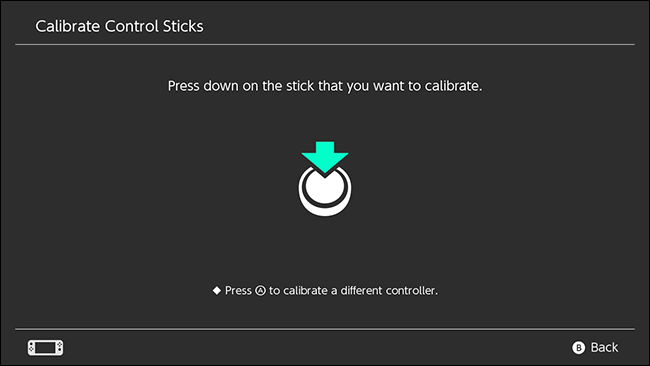Image resolution: width=650 pixels, height=366 pixels.
Task: Click the word Press in the bottom hint
Action: pyautogui.click(x=238, y=291)
